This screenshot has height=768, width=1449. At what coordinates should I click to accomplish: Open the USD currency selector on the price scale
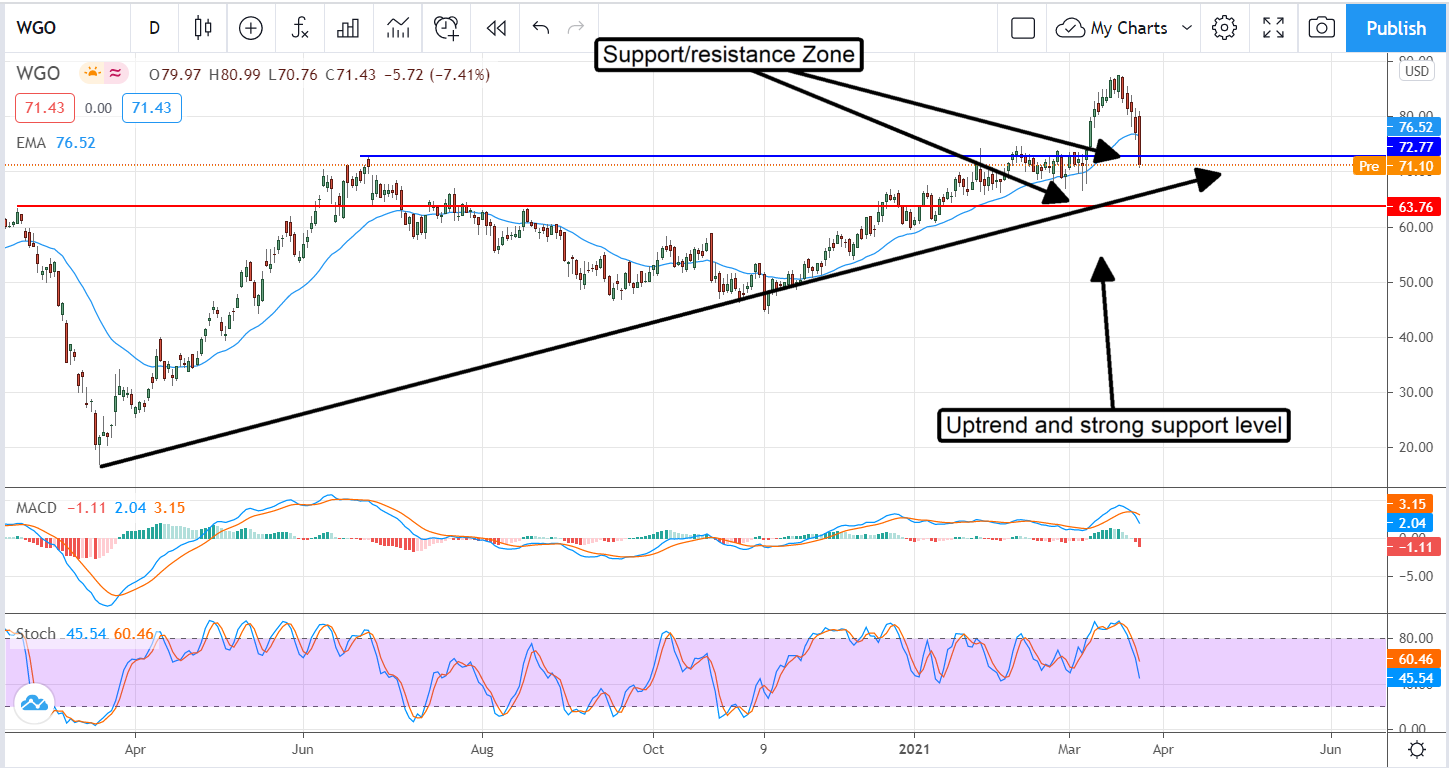point(1416,71)
